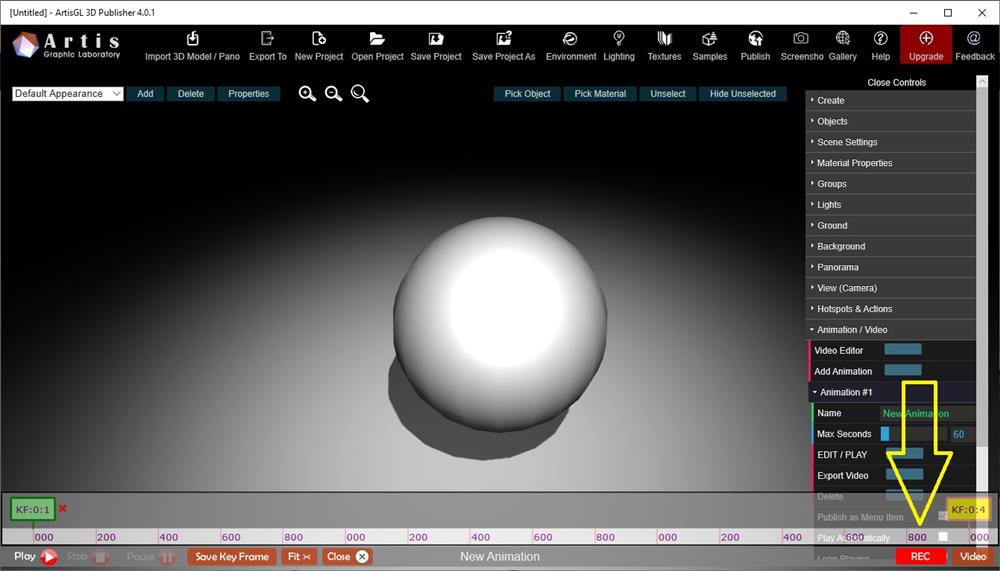Click the Add appearance button
The height and width of the screenshot is (571, 1000).
[145, 94]
